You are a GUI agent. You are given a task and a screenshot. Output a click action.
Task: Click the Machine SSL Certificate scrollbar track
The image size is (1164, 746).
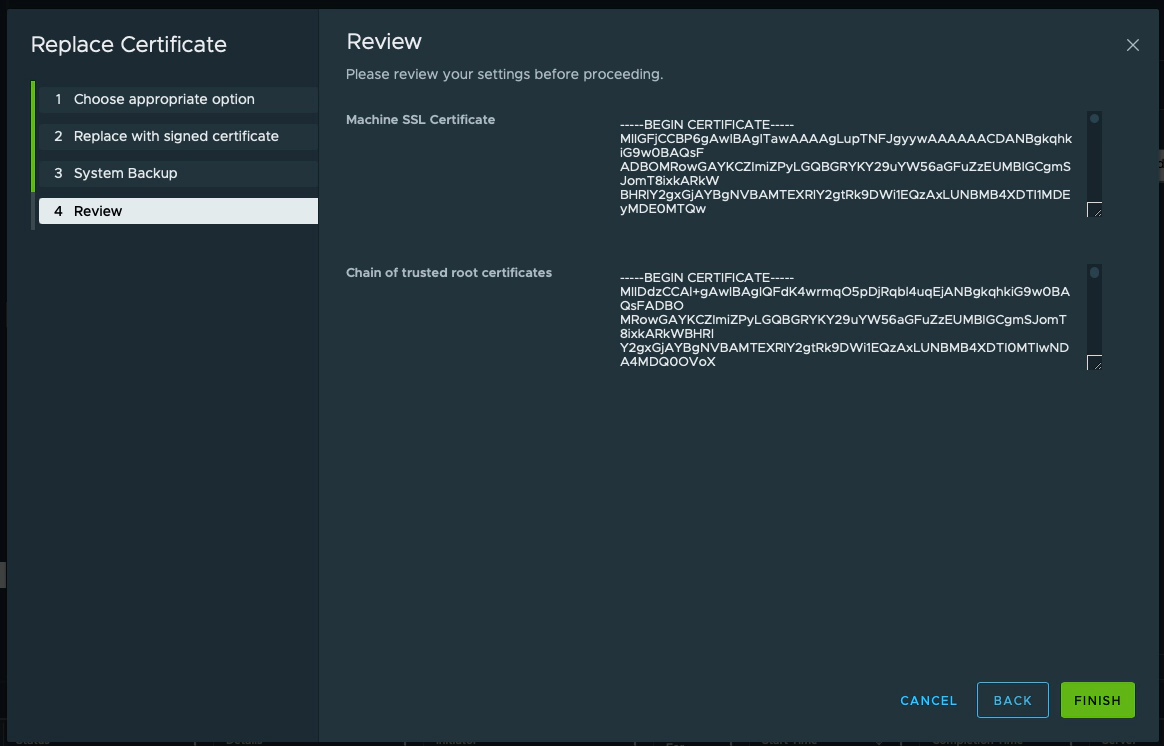pyautogui.click(x=1094, y=170)
